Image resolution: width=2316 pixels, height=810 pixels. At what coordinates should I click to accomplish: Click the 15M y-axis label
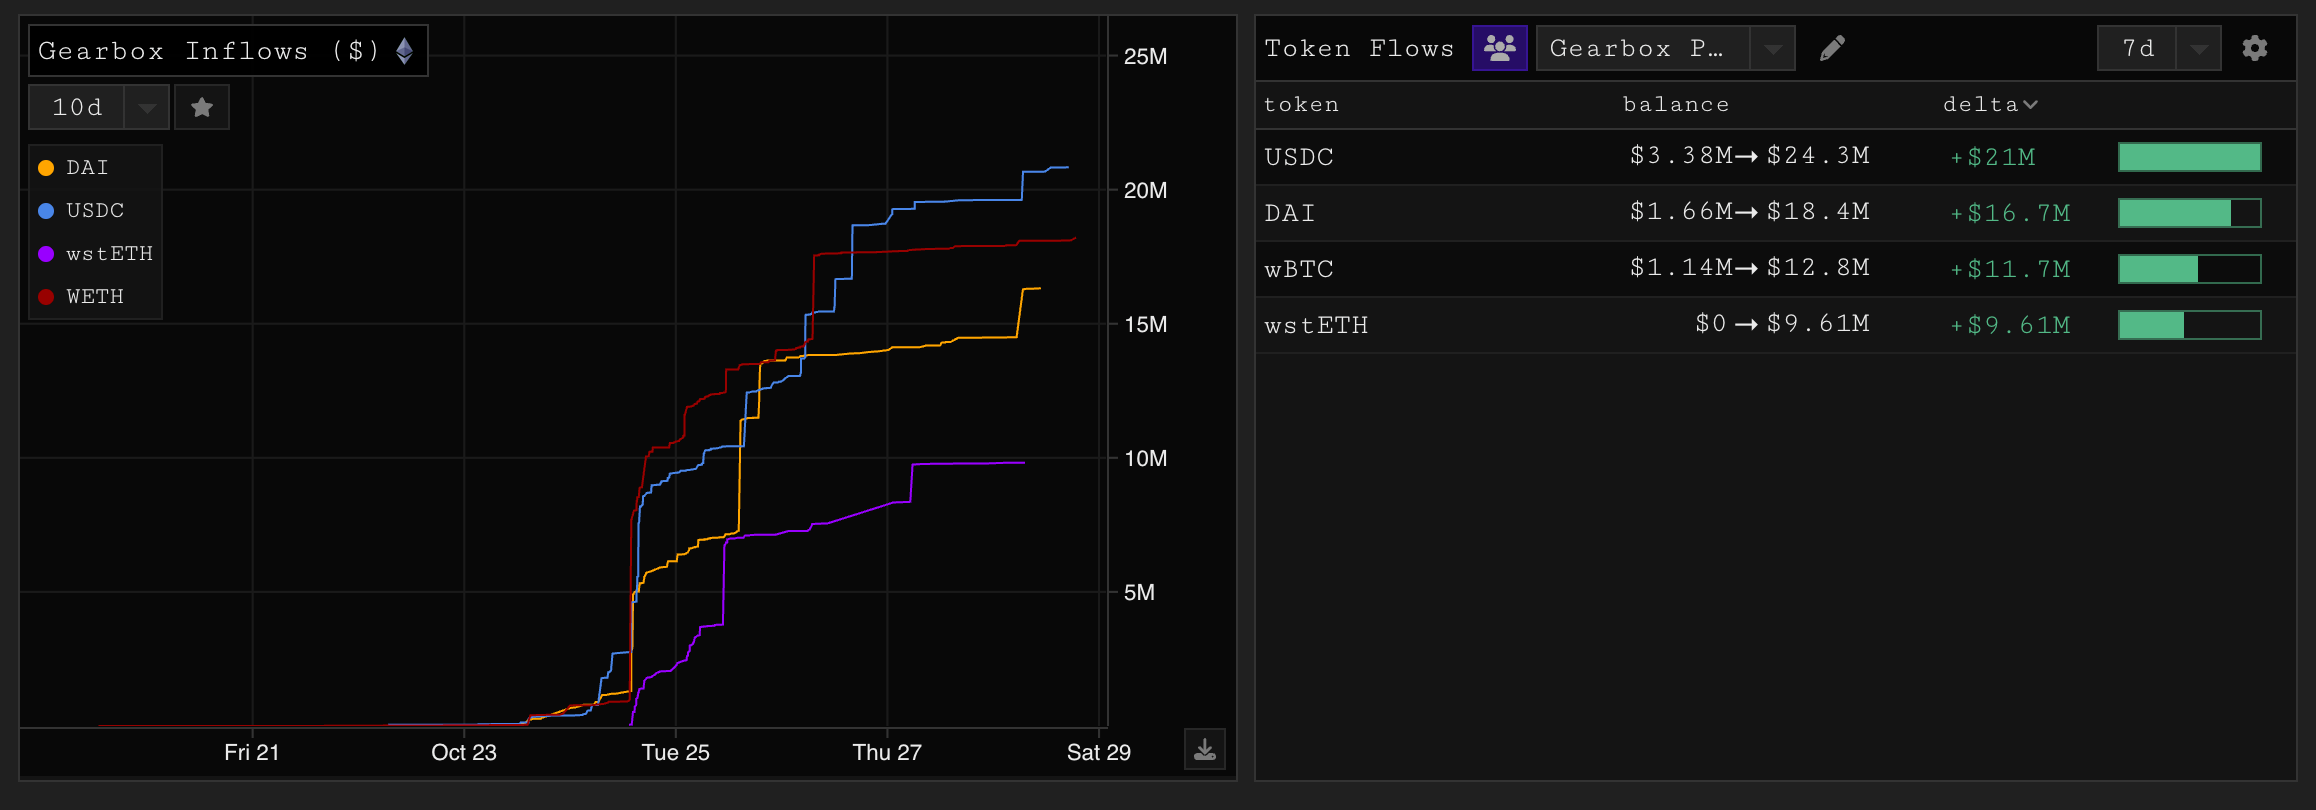1145,324
